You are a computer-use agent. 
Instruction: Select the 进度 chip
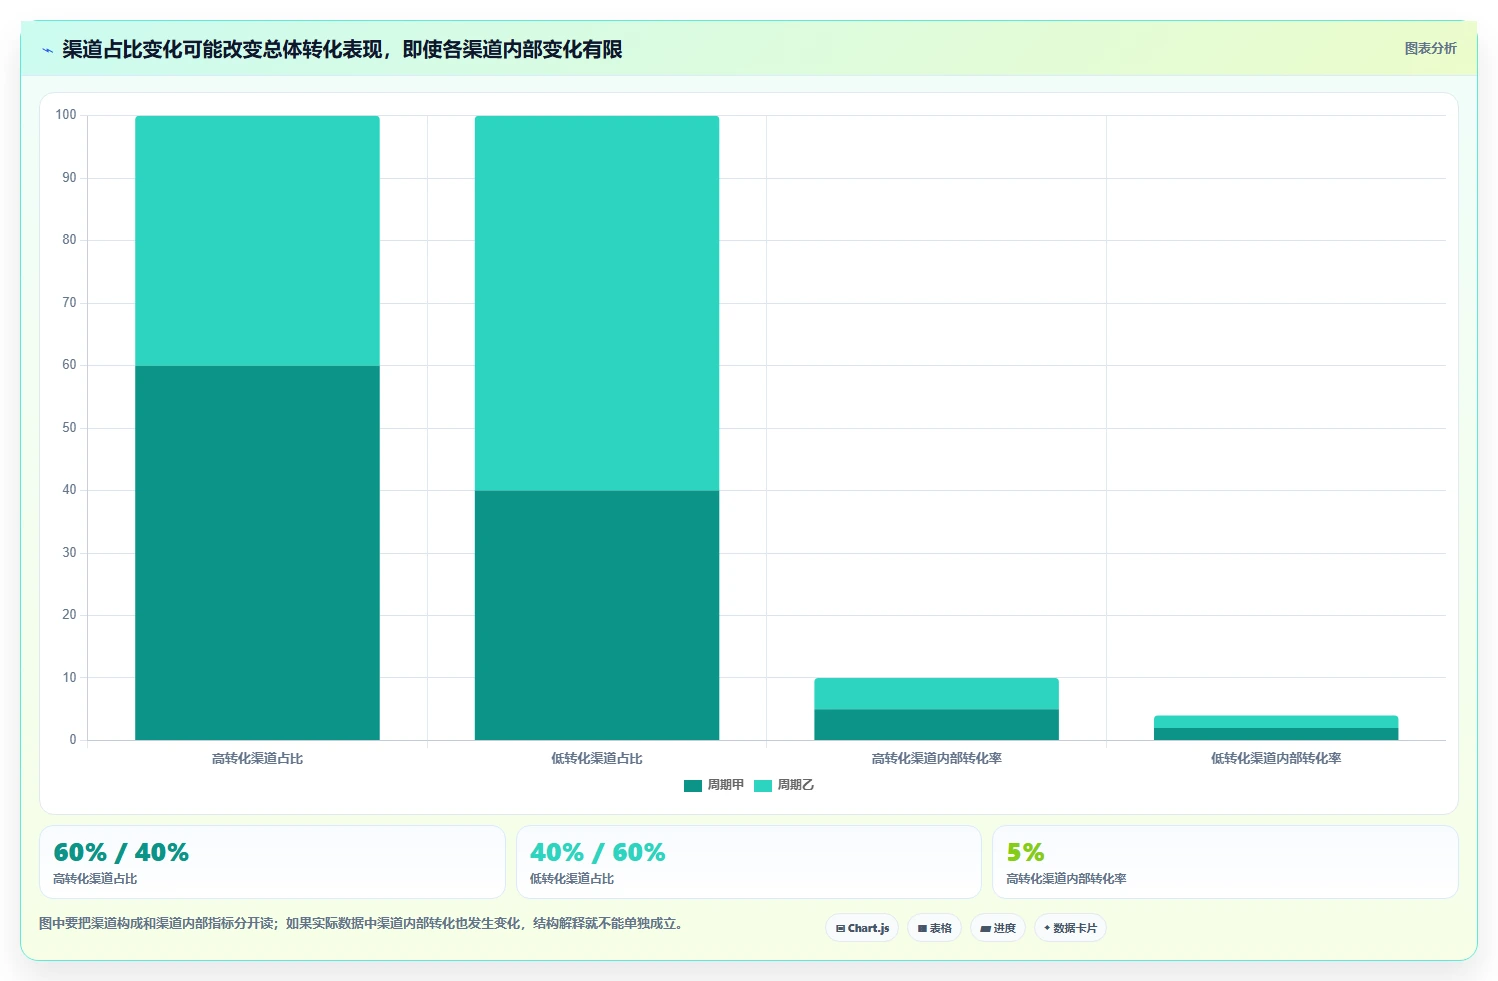997,928
